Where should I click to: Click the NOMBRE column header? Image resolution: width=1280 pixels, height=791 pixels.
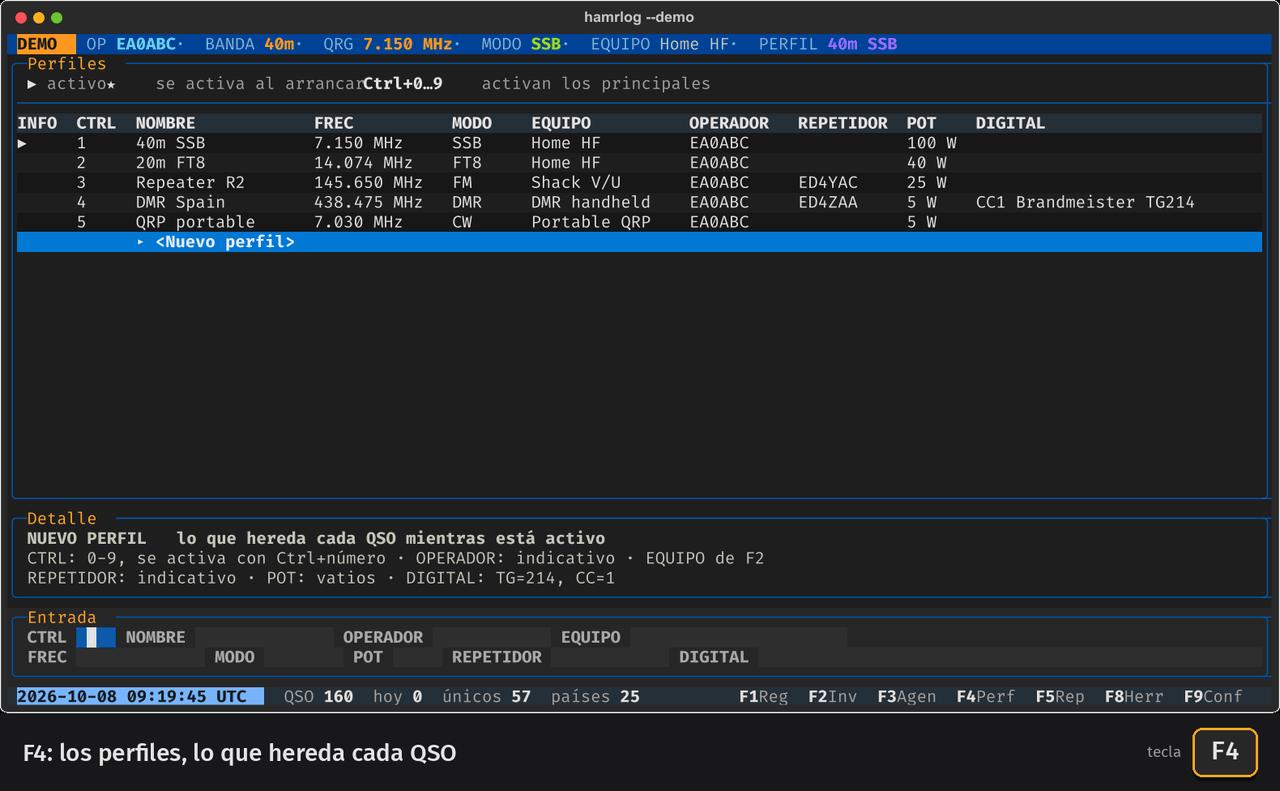point(166,123)
